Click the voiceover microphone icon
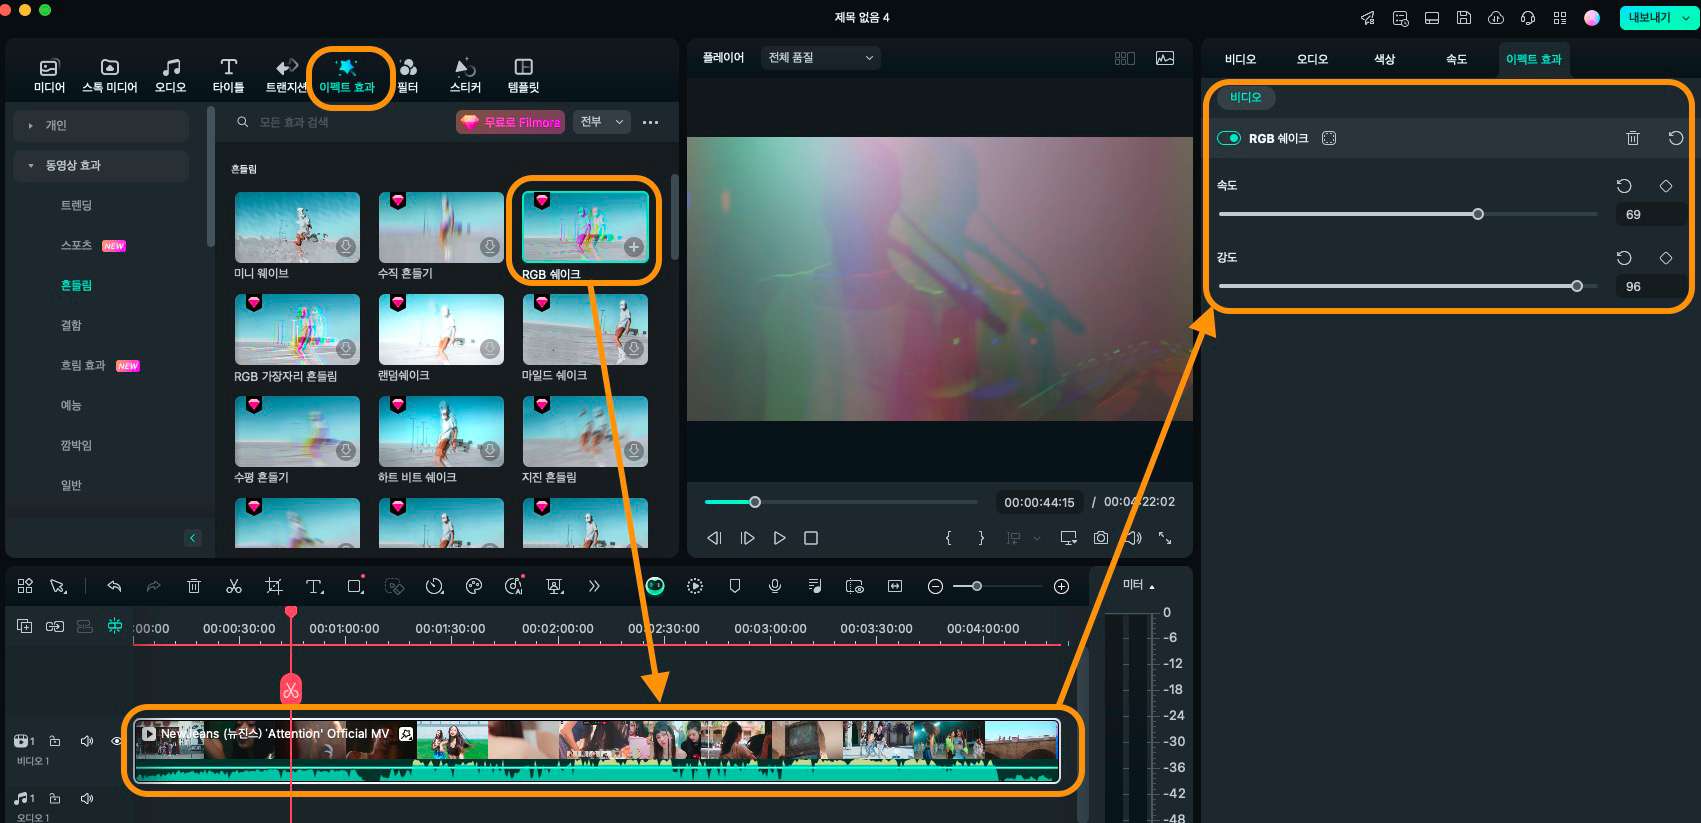The image size is (1701, 823). (775, 586)
